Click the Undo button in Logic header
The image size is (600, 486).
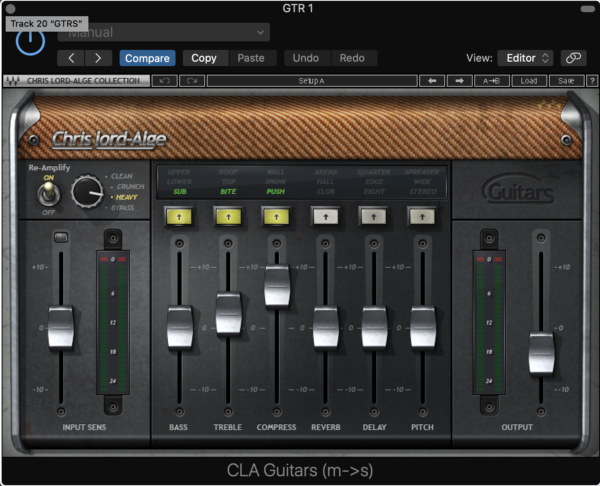tap(306, 58)
